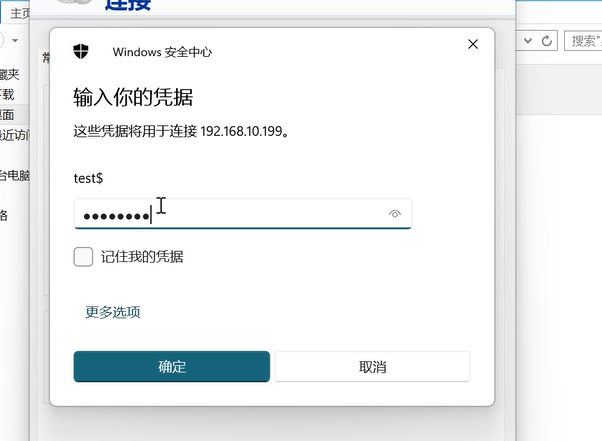Close the Windows 安全中心 dialog
The width and height of the screenshot is (602, 441).
473,44
